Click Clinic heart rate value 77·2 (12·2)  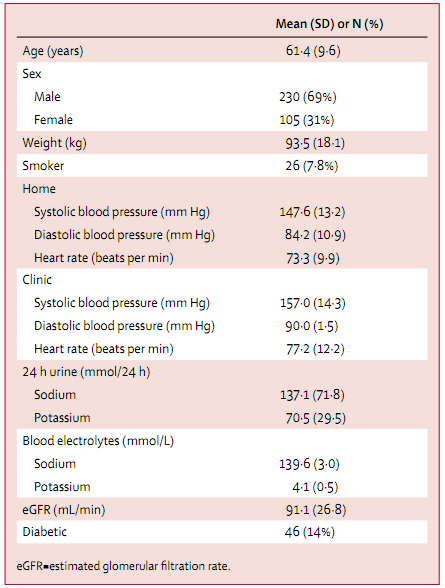[315, 349]
